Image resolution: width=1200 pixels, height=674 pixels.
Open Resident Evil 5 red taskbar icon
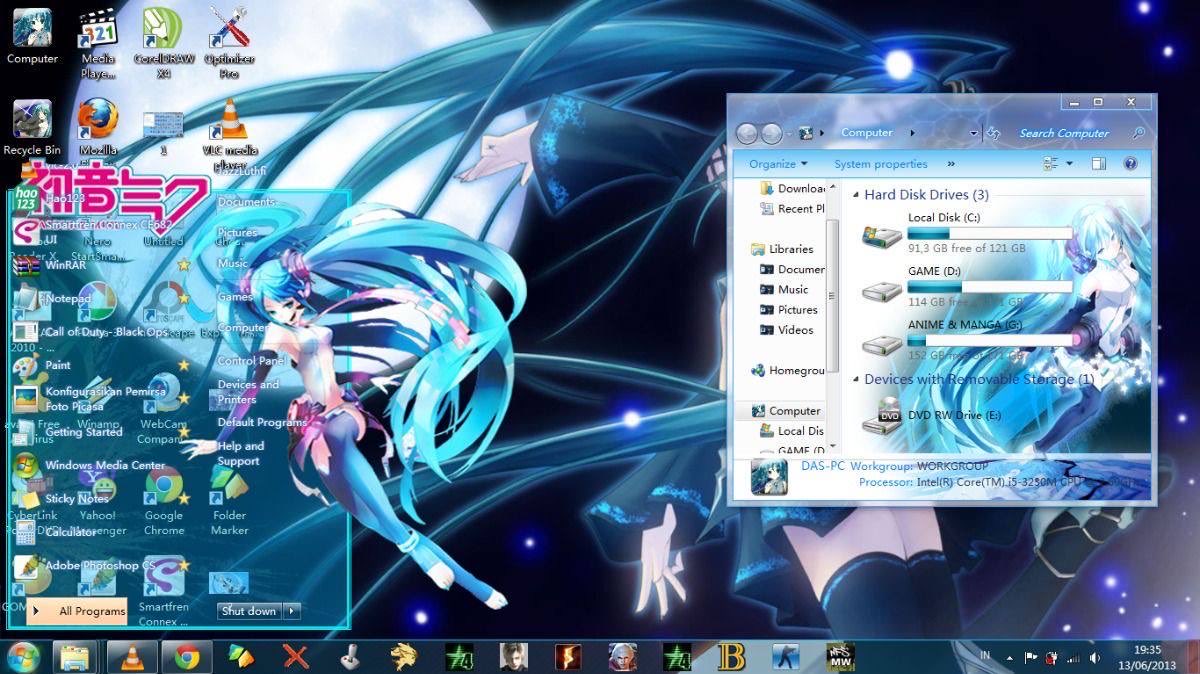568,657
